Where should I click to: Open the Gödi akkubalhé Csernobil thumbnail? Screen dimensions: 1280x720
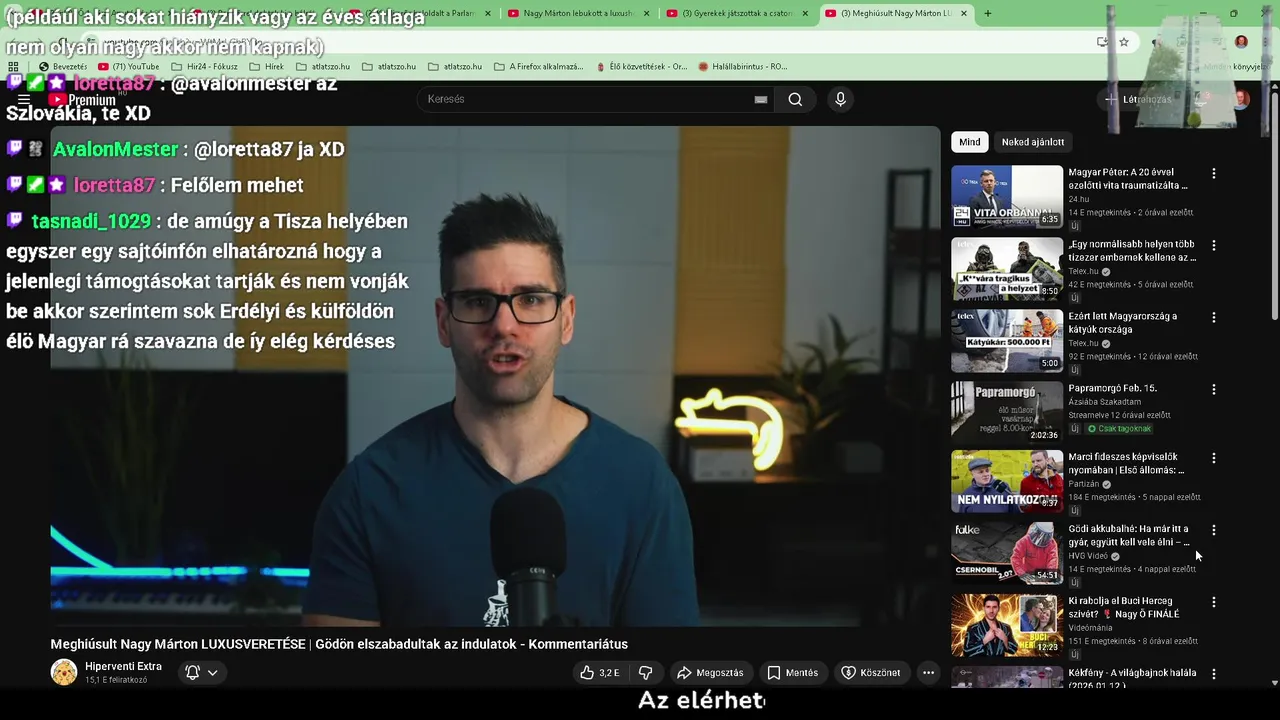click(x=1007, y=553)
